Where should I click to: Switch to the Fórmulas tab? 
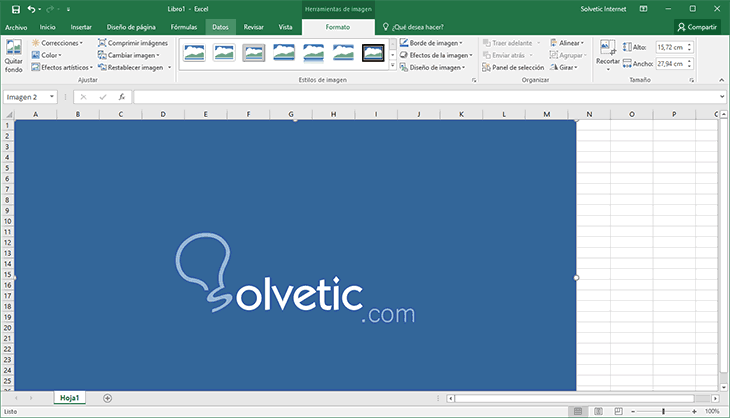(x=184, y=27)
